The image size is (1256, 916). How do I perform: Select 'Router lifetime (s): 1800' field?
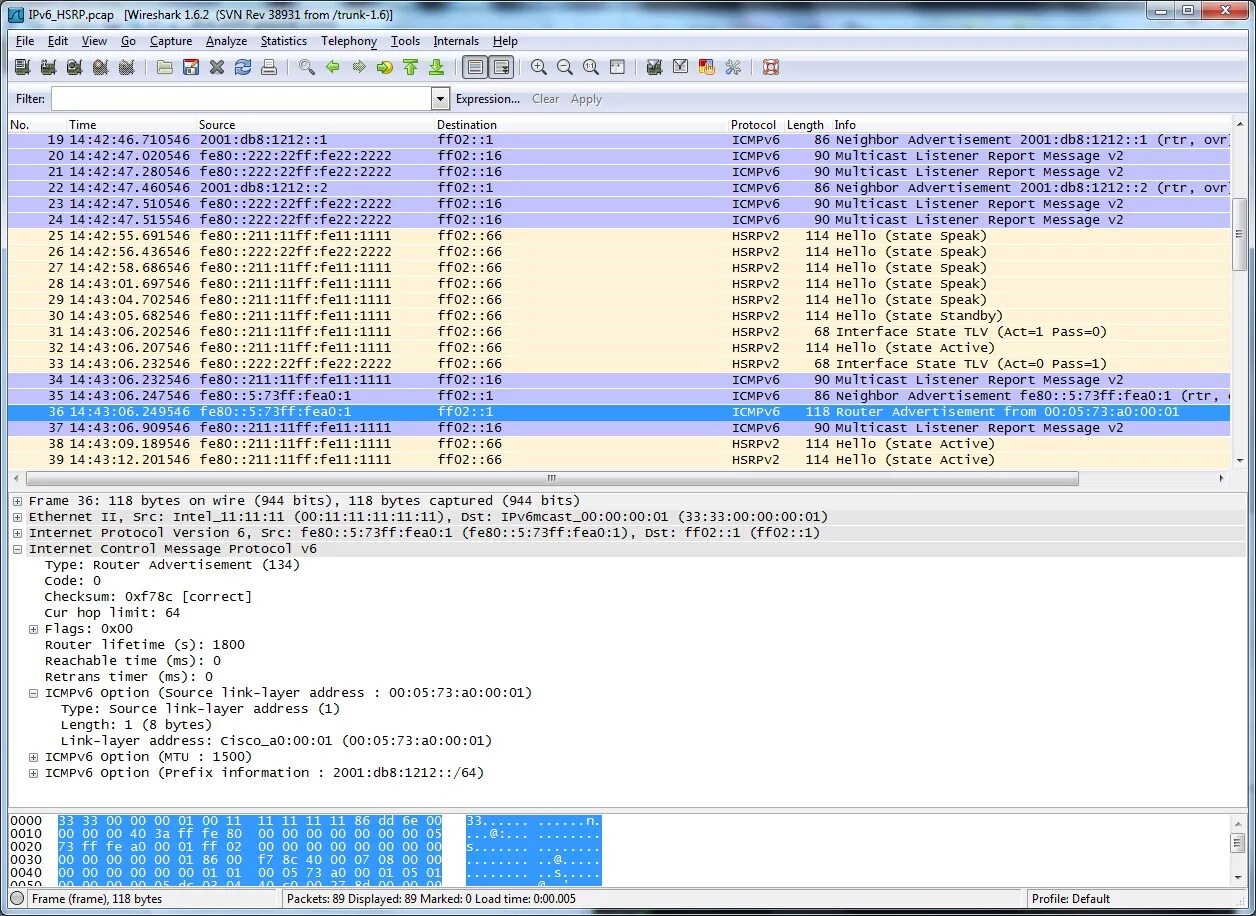tap(145, 645)
